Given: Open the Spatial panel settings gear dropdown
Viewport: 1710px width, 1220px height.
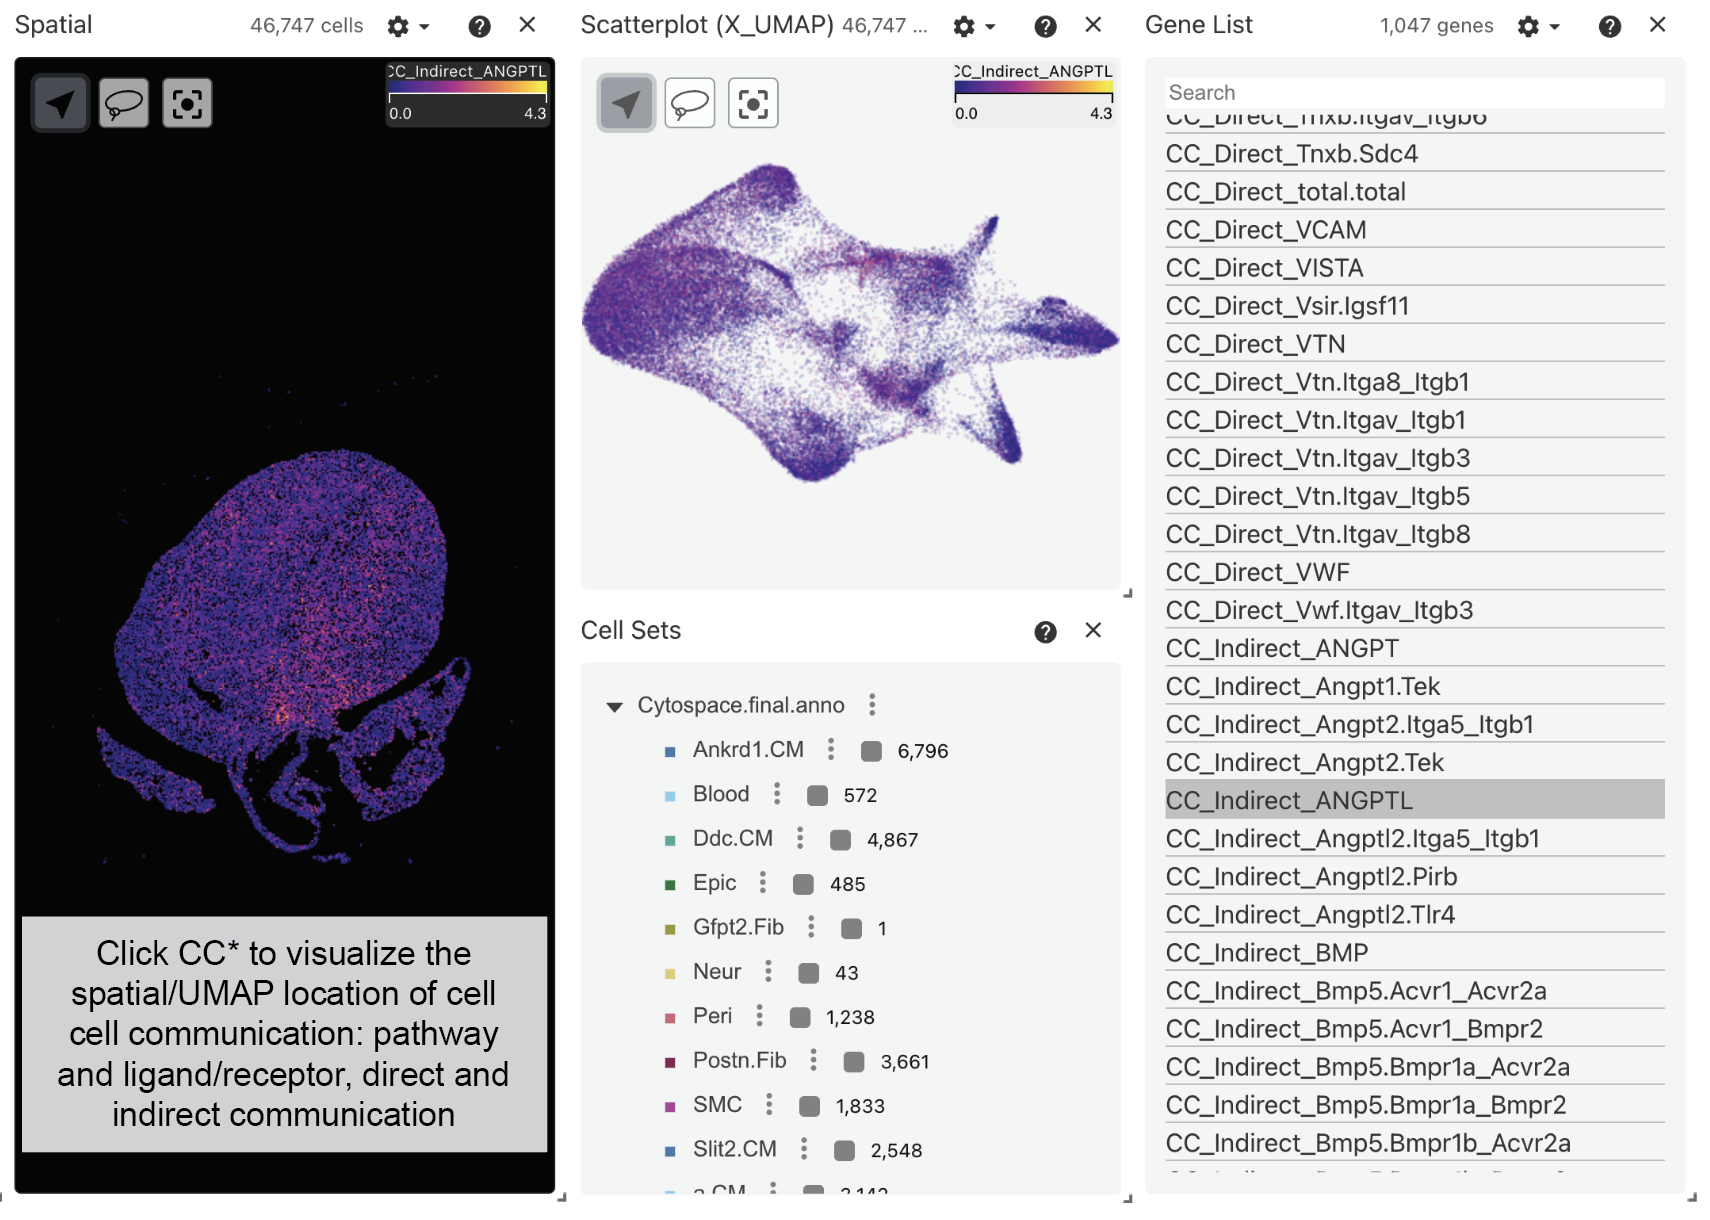Looking at the screenshot, I should [x=407, y=26].
